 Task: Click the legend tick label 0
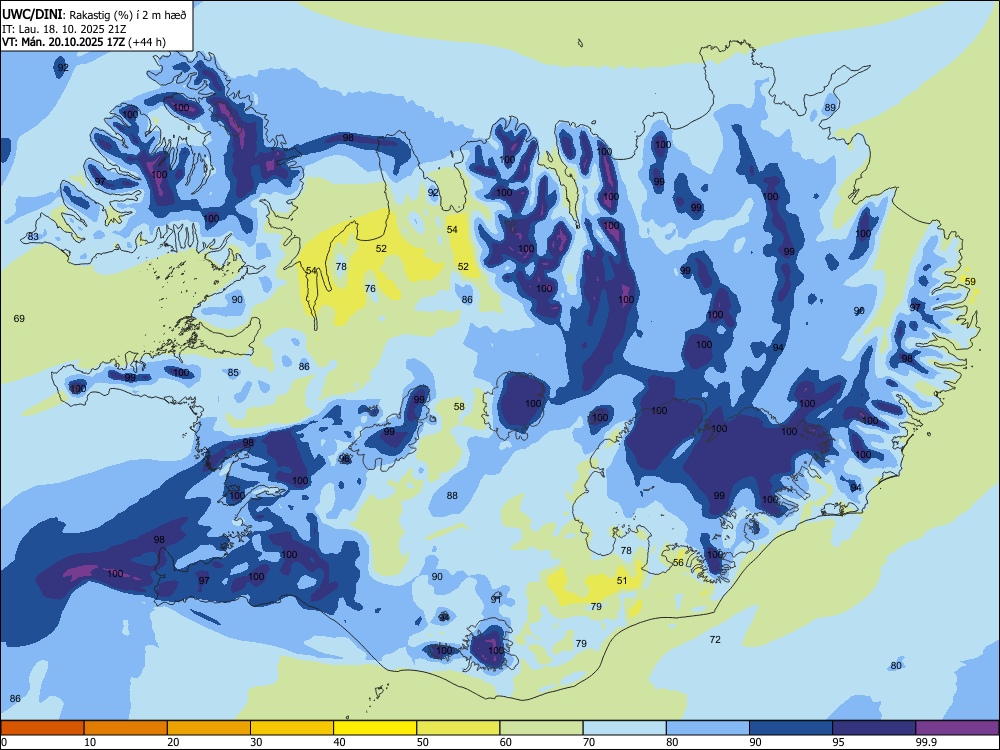pos(4,742)
